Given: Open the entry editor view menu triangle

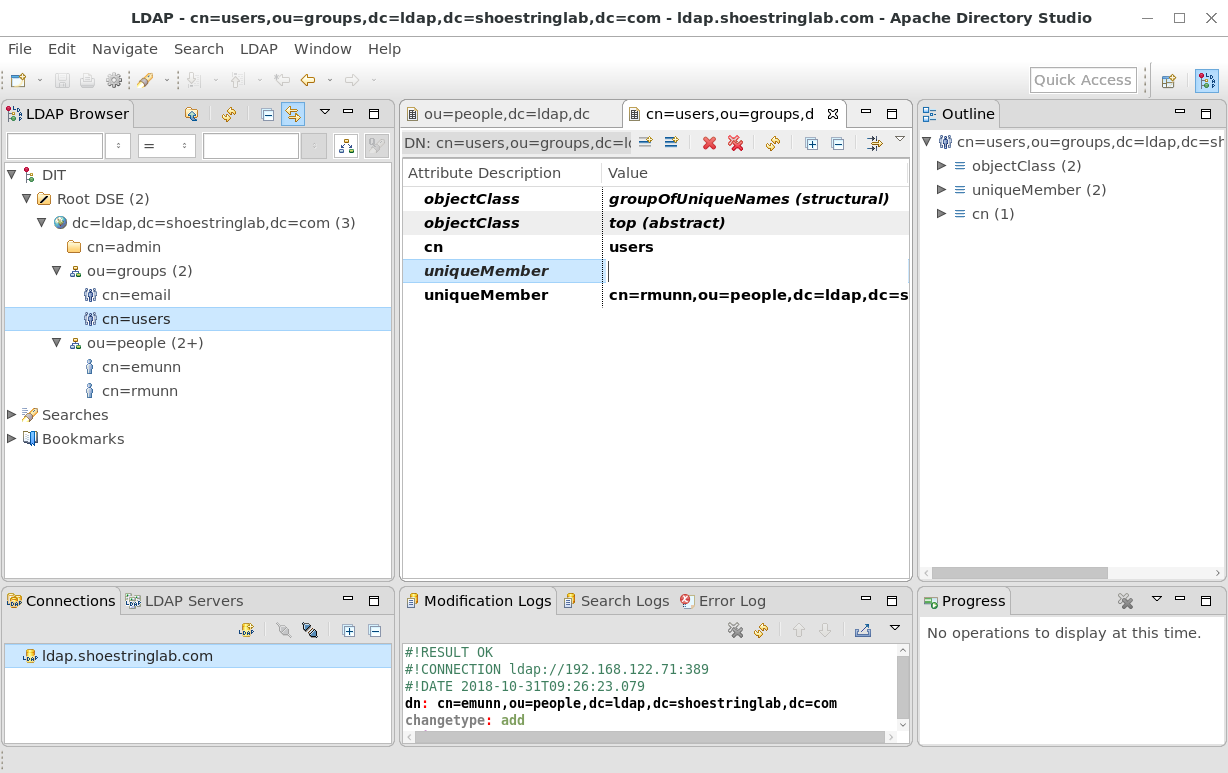Looking at the screenshot, I should pos(900,140).
